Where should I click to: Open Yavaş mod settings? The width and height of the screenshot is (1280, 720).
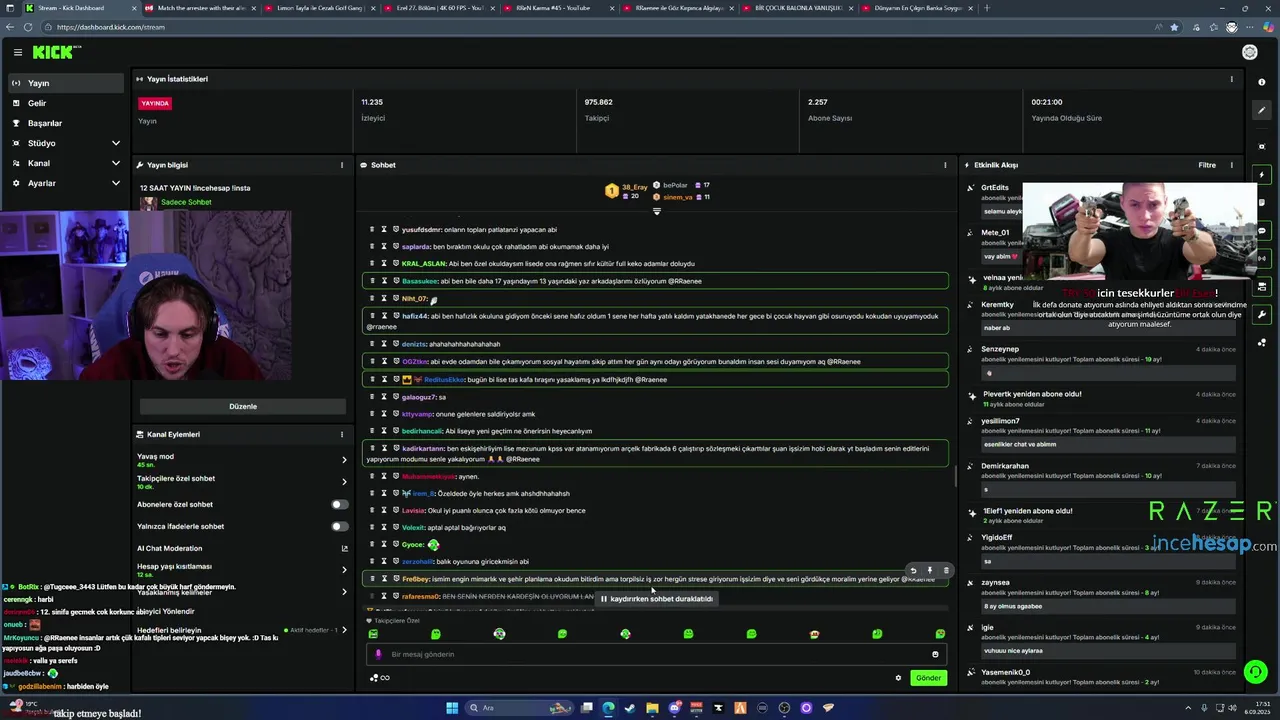click(x=243, y=460)
